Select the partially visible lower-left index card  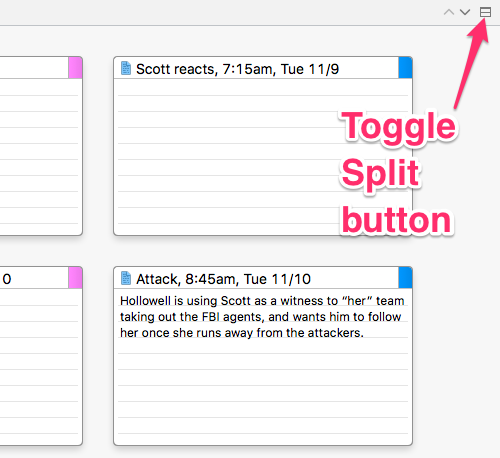coord(41,356)
